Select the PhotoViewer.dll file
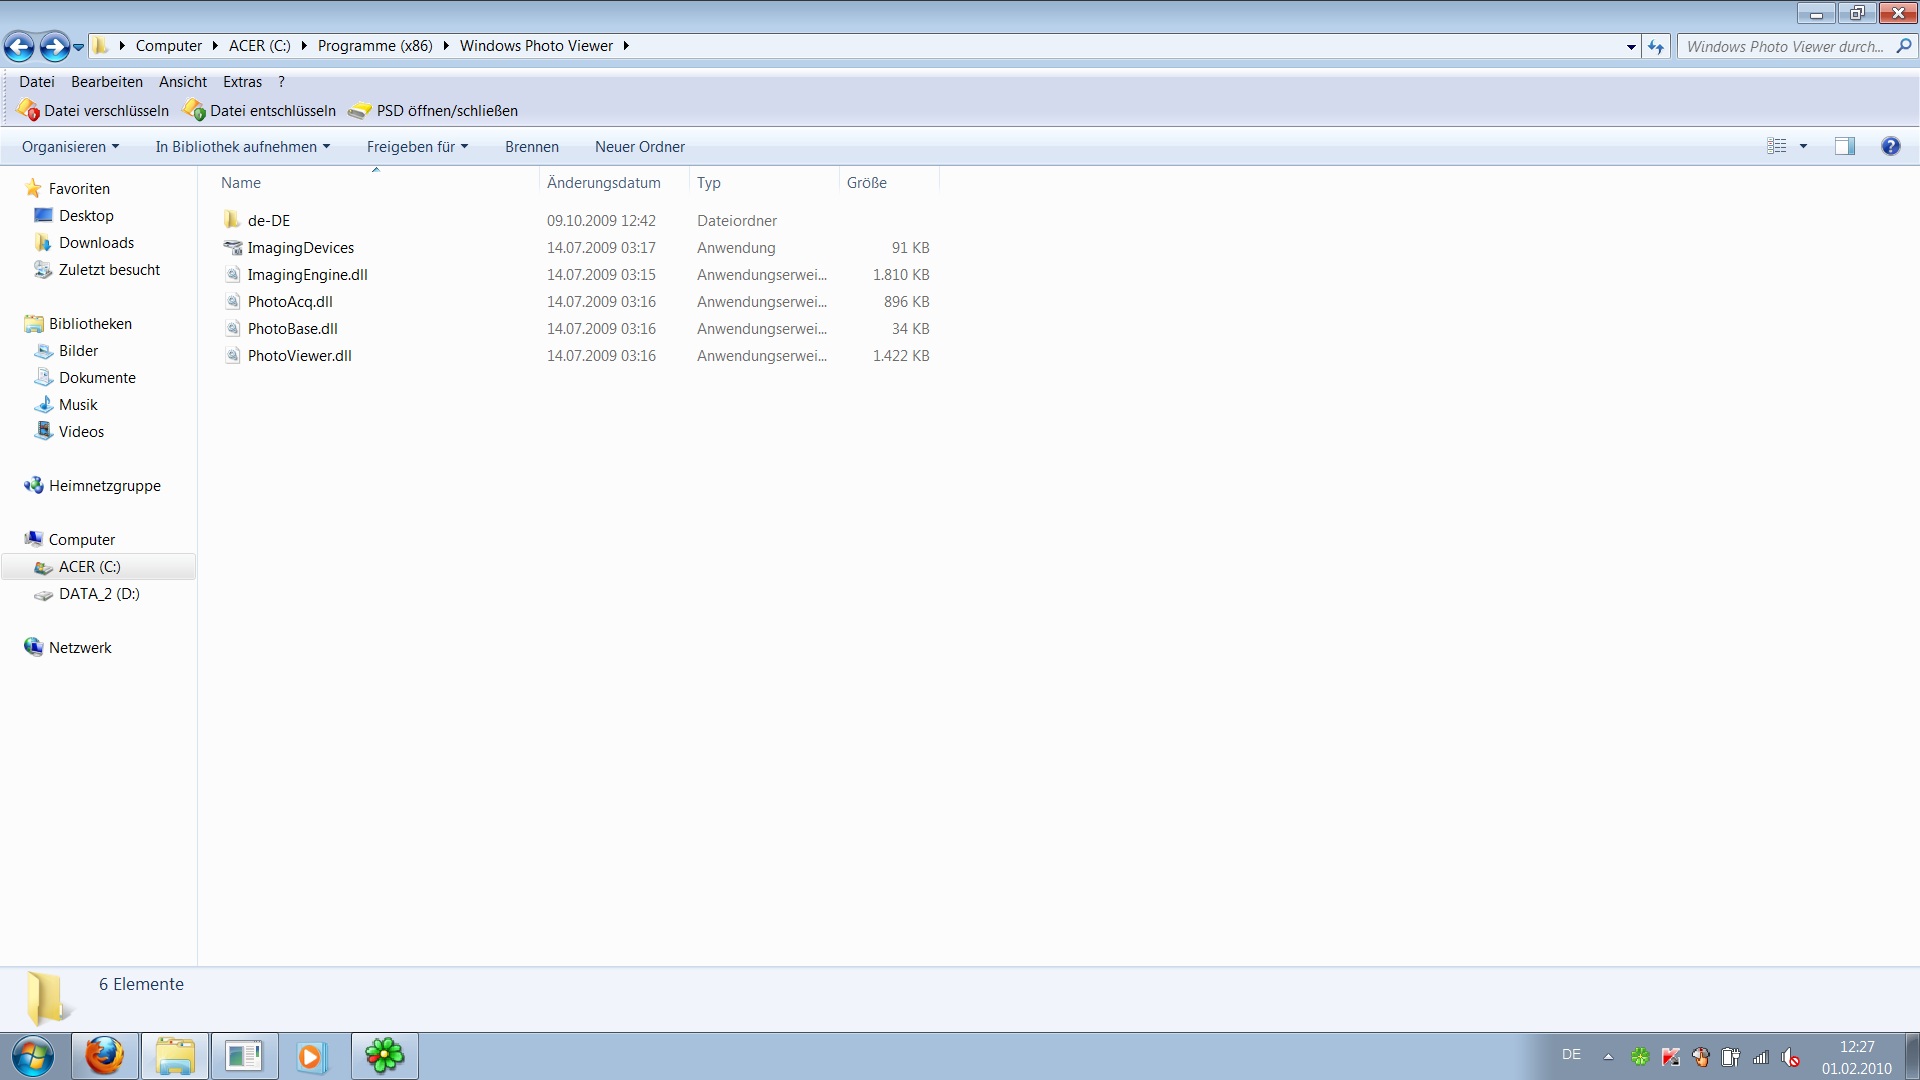Image resolution: width=1920 pixels, height=1080 pixels. (299, 356)
